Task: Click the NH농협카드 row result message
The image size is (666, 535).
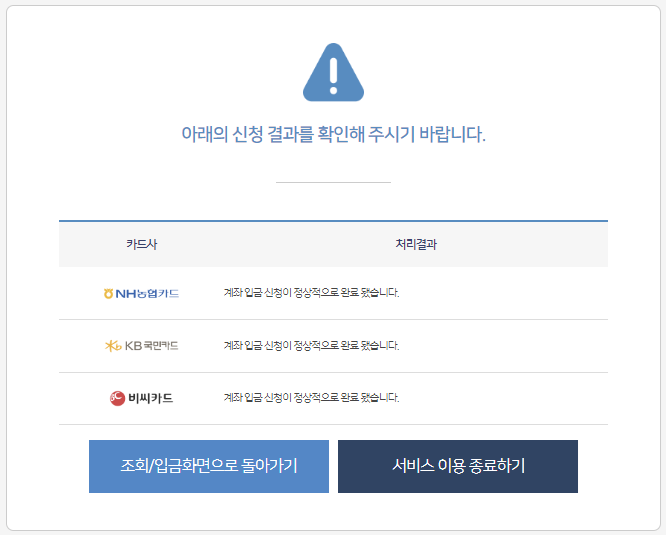Action: (x=311, y=293)
